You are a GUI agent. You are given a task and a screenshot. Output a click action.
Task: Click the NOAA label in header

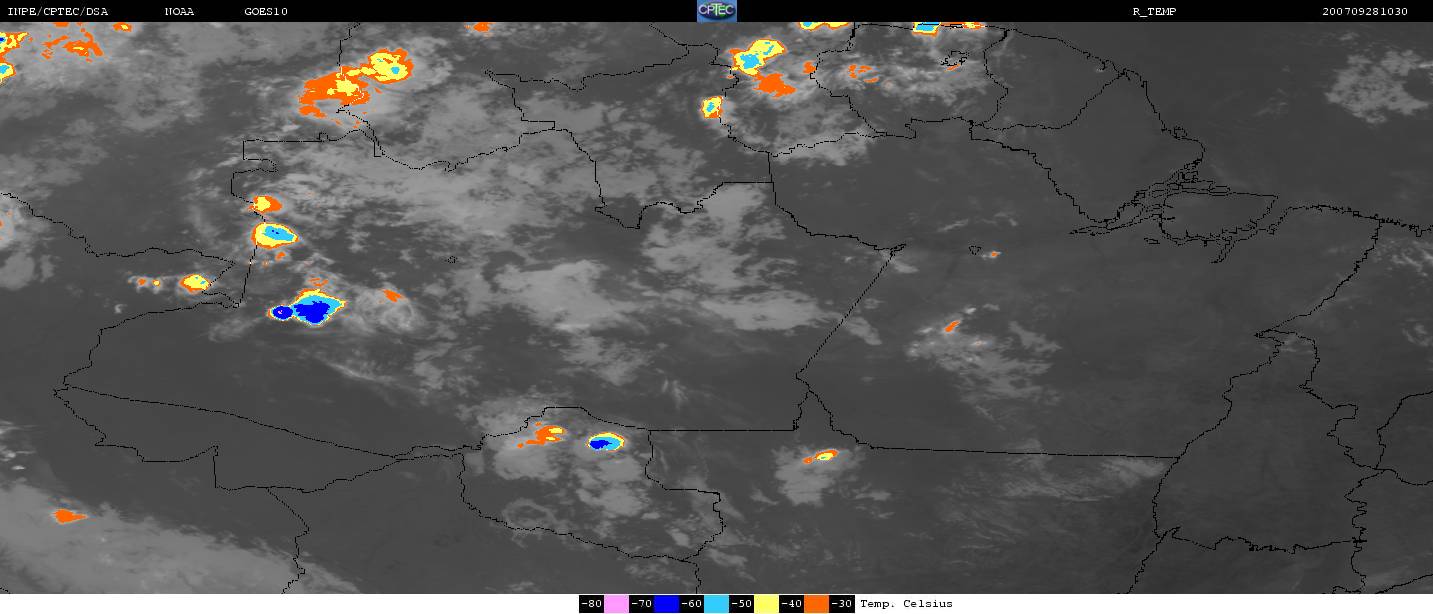click(x=179, y=11)
